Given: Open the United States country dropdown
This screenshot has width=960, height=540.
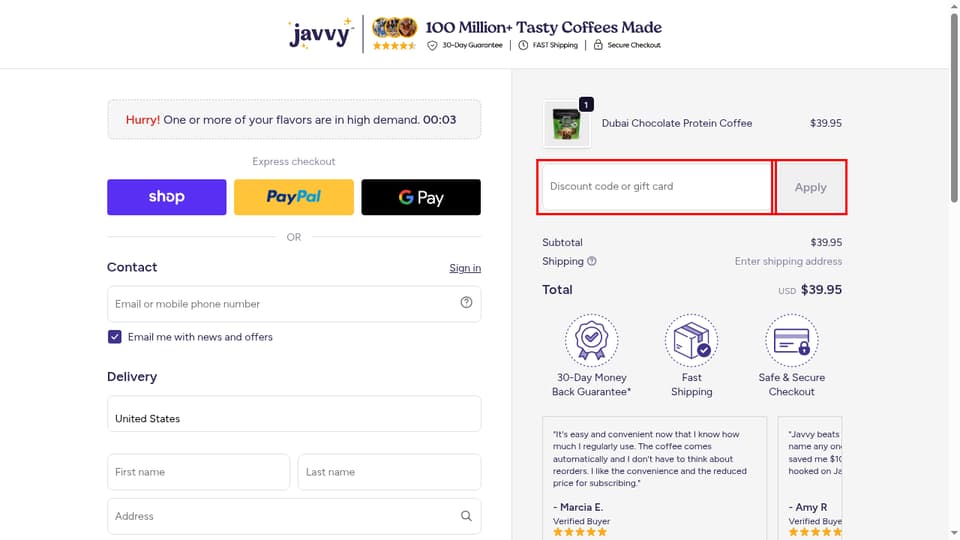Looking at the screenshot, I should point(294,414).
